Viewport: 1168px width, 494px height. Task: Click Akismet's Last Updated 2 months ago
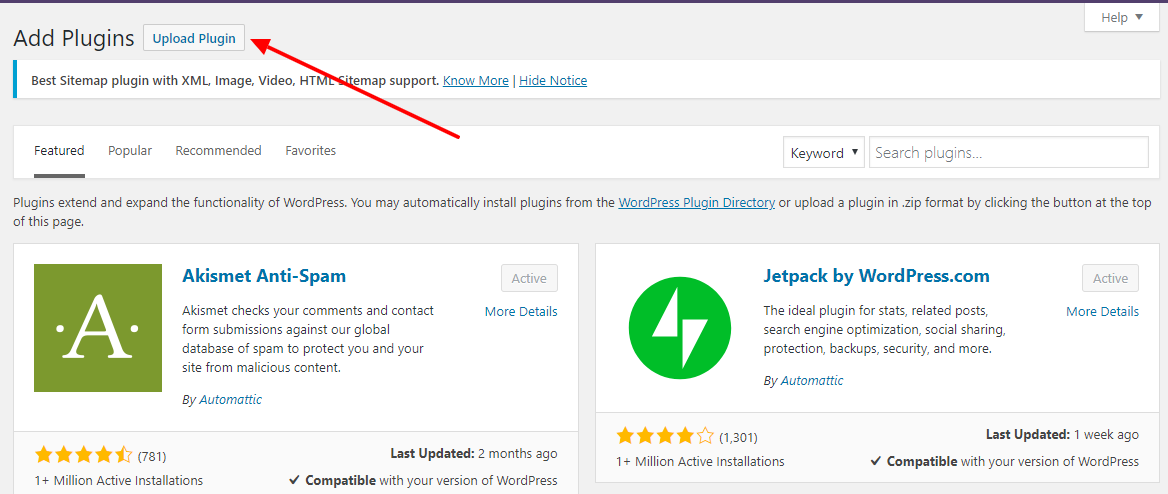[x=474, y=453]
